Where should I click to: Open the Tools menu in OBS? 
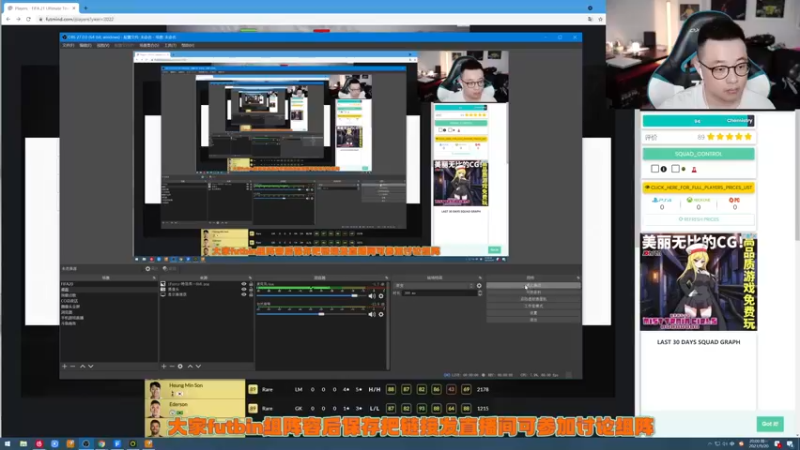click(170, 45)
